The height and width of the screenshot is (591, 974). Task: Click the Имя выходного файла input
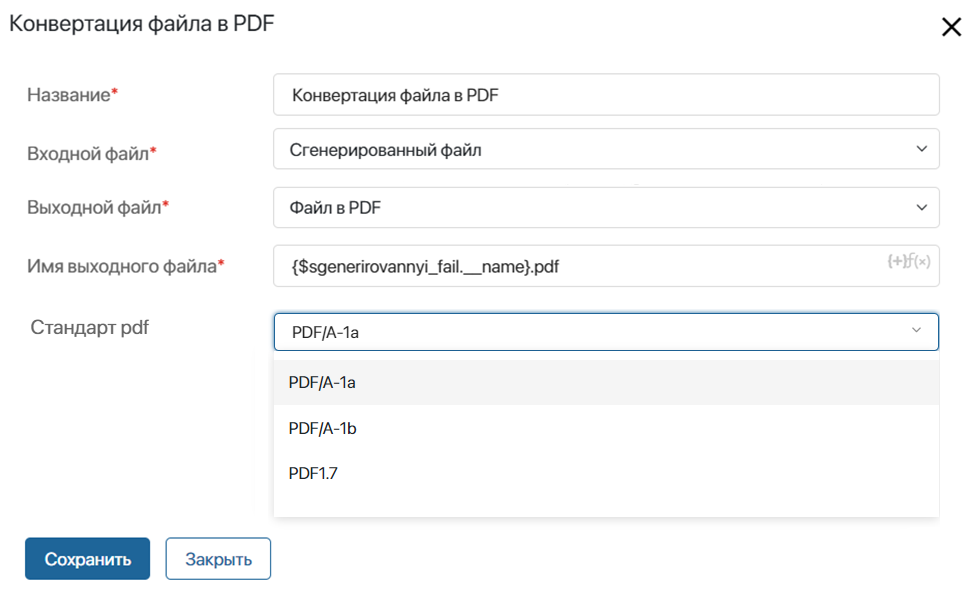click(606, 266)
